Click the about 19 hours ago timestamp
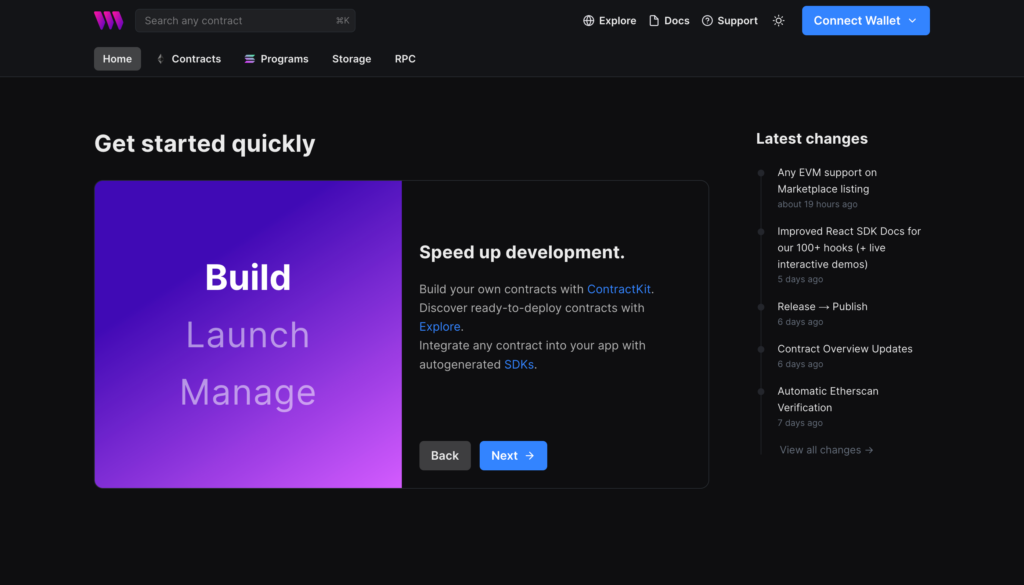Screen dimensions: 1024x585 pyautogui.click(x=817, y=204)
